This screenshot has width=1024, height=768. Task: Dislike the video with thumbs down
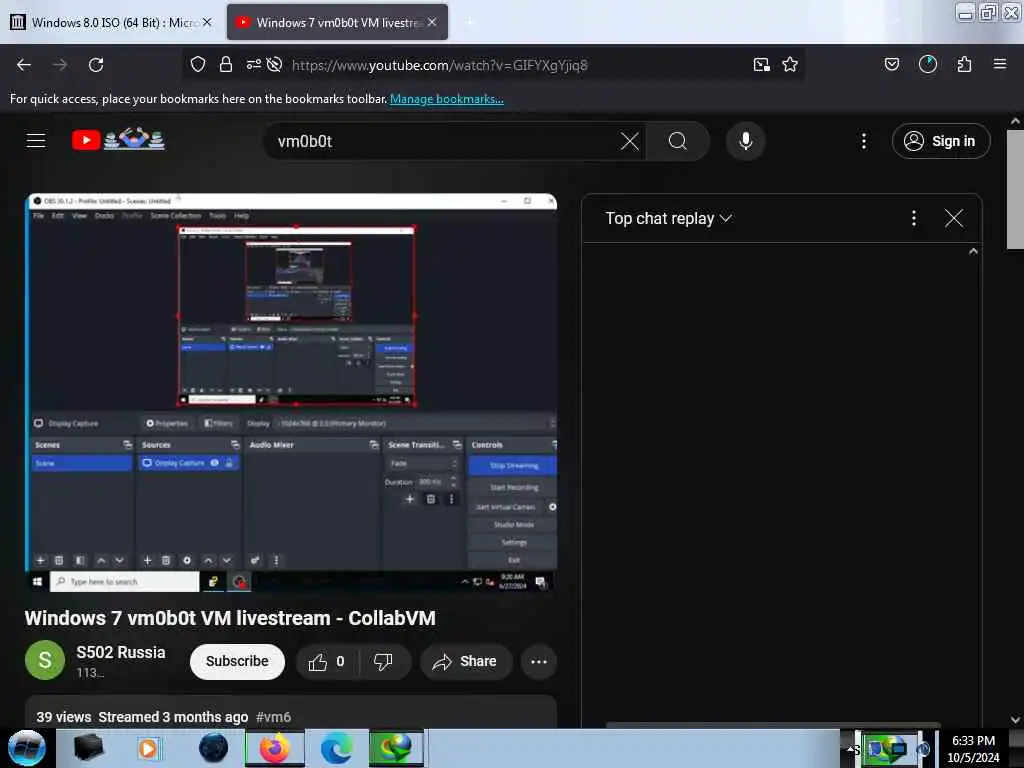383,662
